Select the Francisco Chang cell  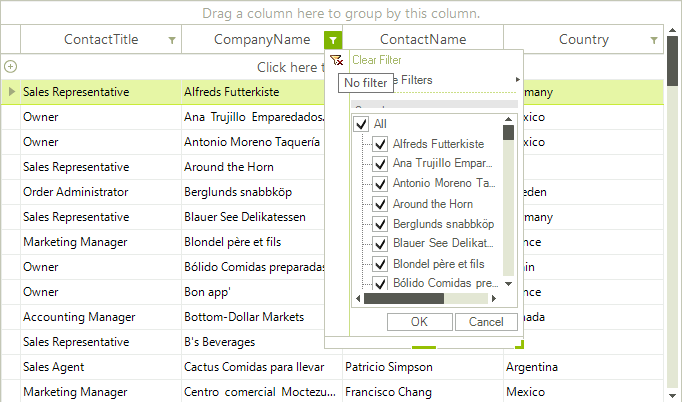[x=423, y=392]
